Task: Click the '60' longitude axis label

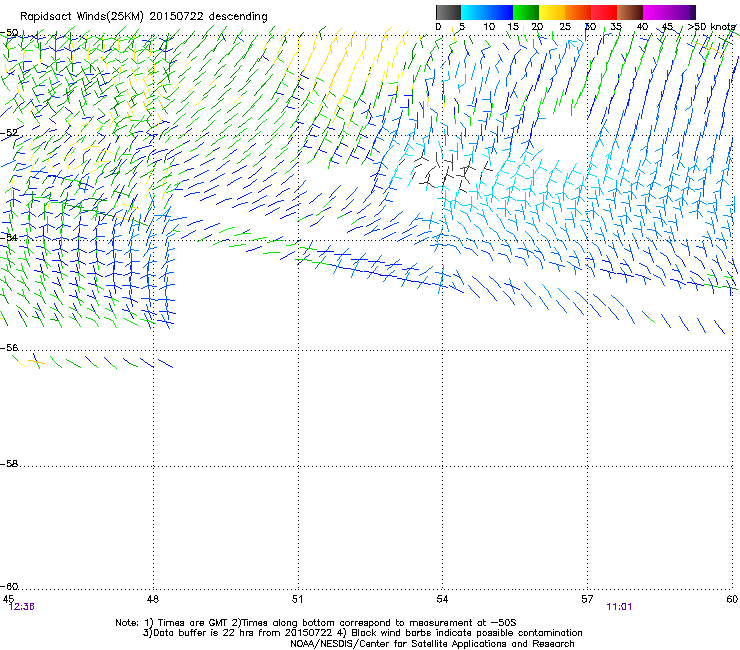Action: click(x=732, y=599)
